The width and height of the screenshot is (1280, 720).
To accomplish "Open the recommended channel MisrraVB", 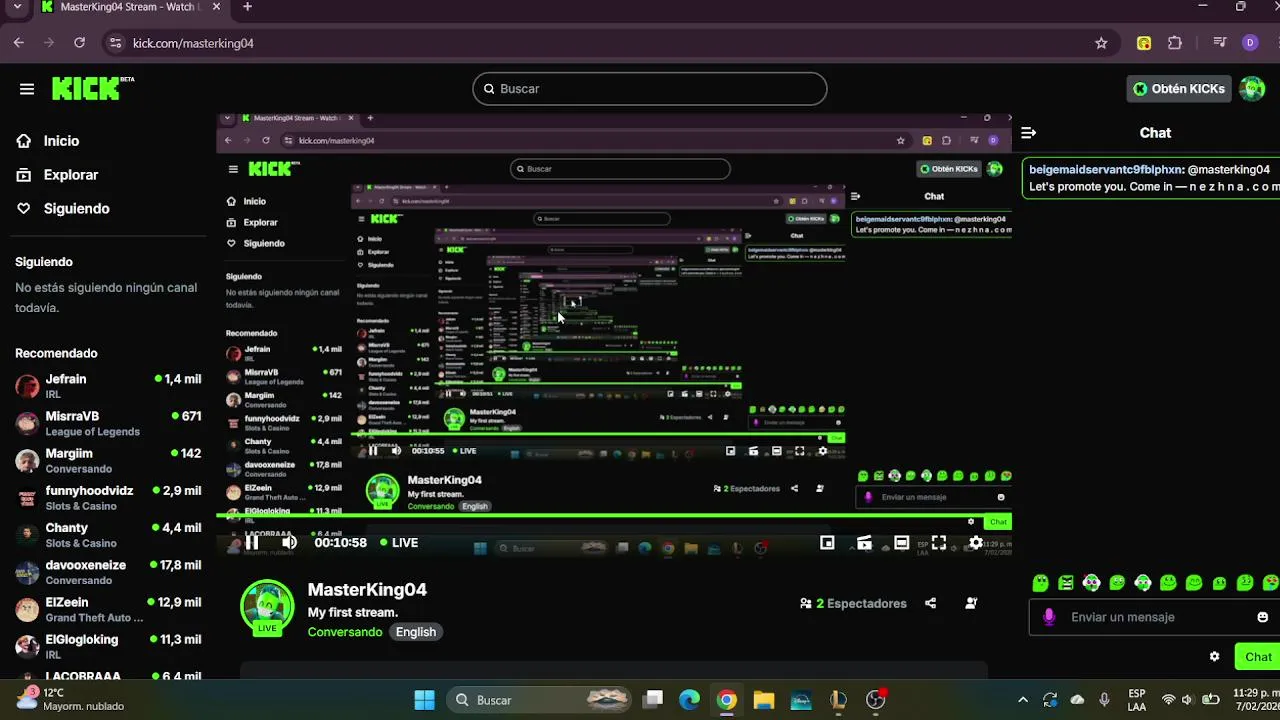I will (108, 423).
